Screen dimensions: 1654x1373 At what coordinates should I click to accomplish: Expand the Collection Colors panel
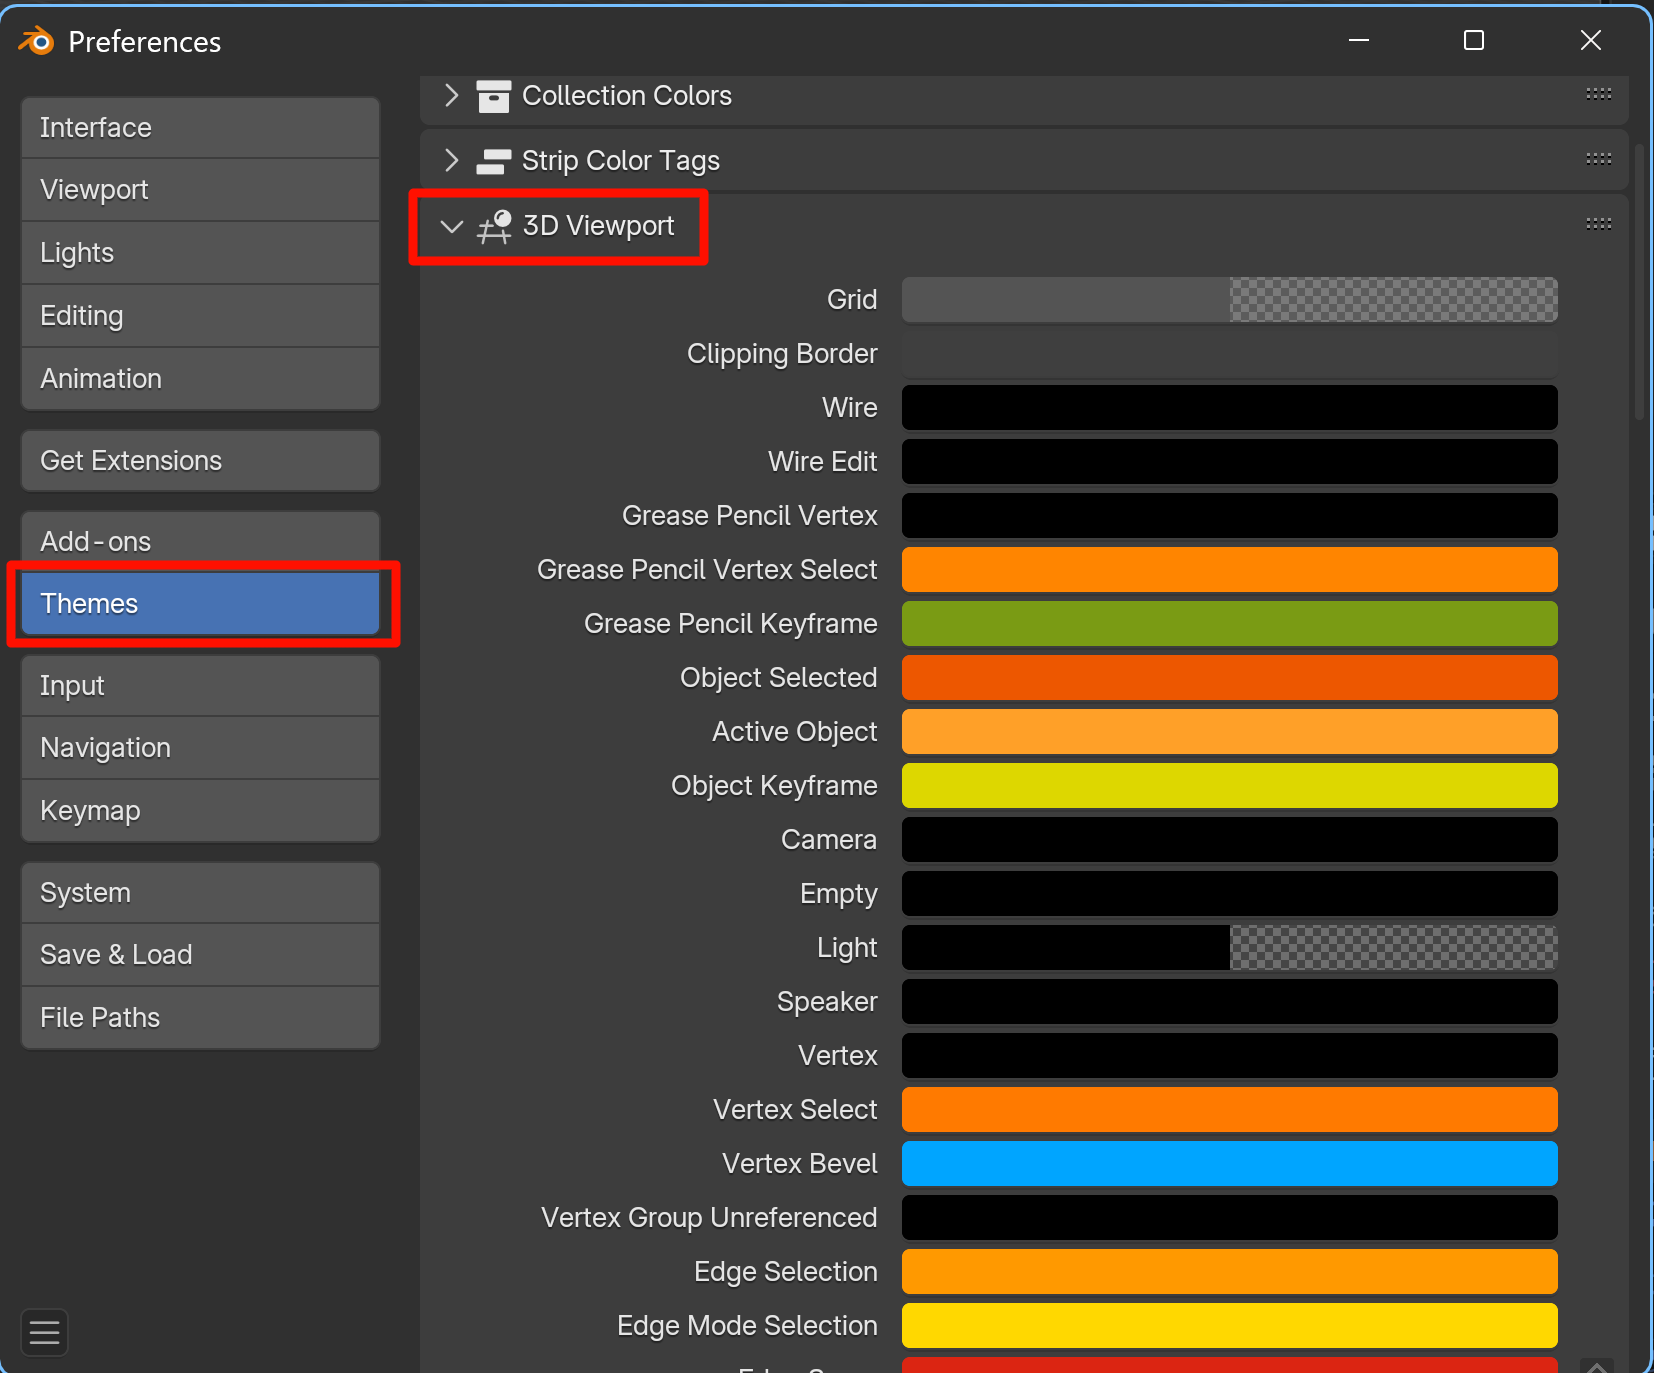[451, 96]
